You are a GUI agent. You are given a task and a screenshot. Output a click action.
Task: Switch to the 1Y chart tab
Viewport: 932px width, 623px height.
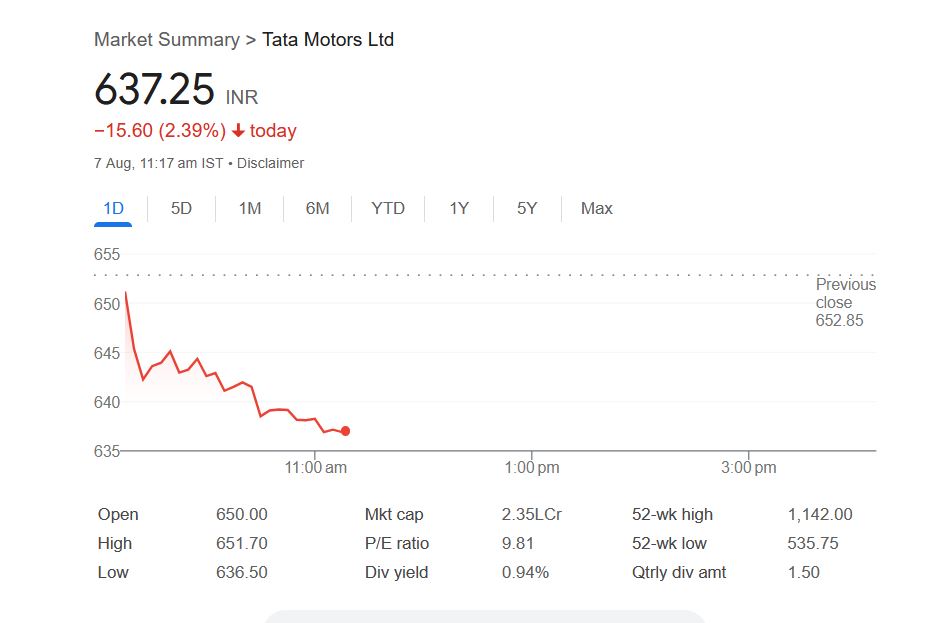(x=459, y=208)
